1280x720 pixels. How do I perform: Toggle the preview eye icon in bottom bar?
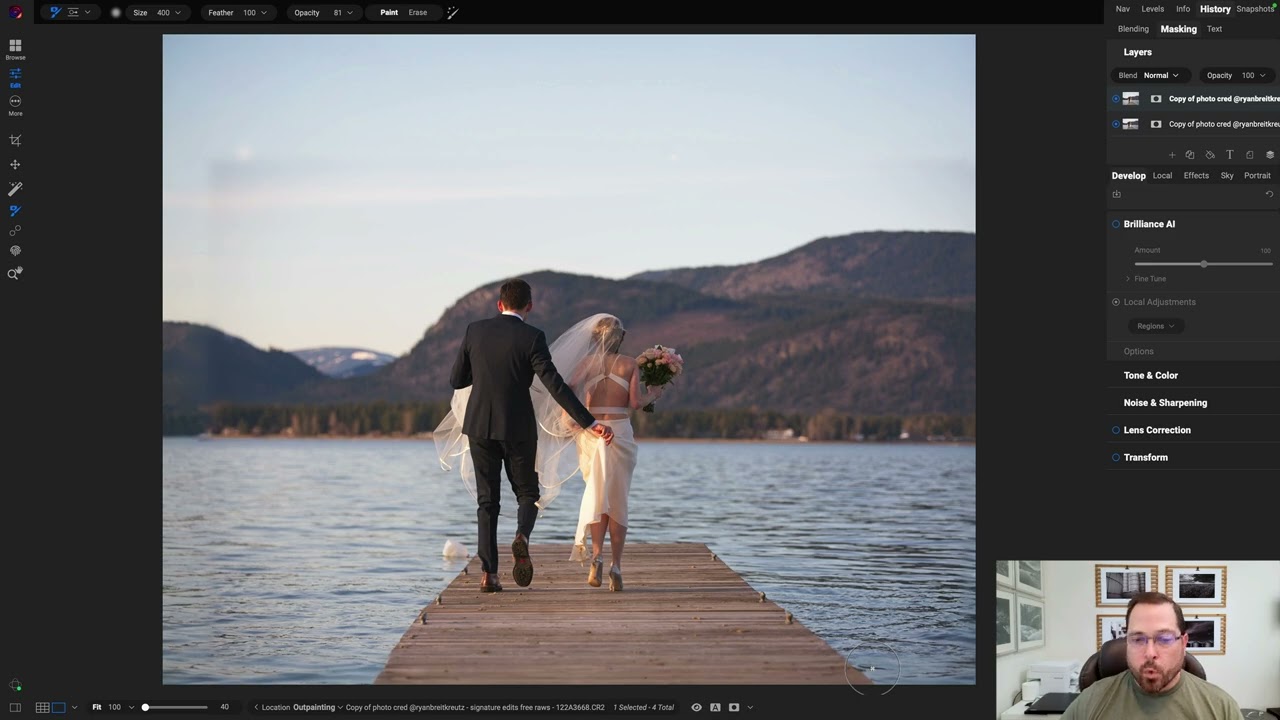click(697, 707)
